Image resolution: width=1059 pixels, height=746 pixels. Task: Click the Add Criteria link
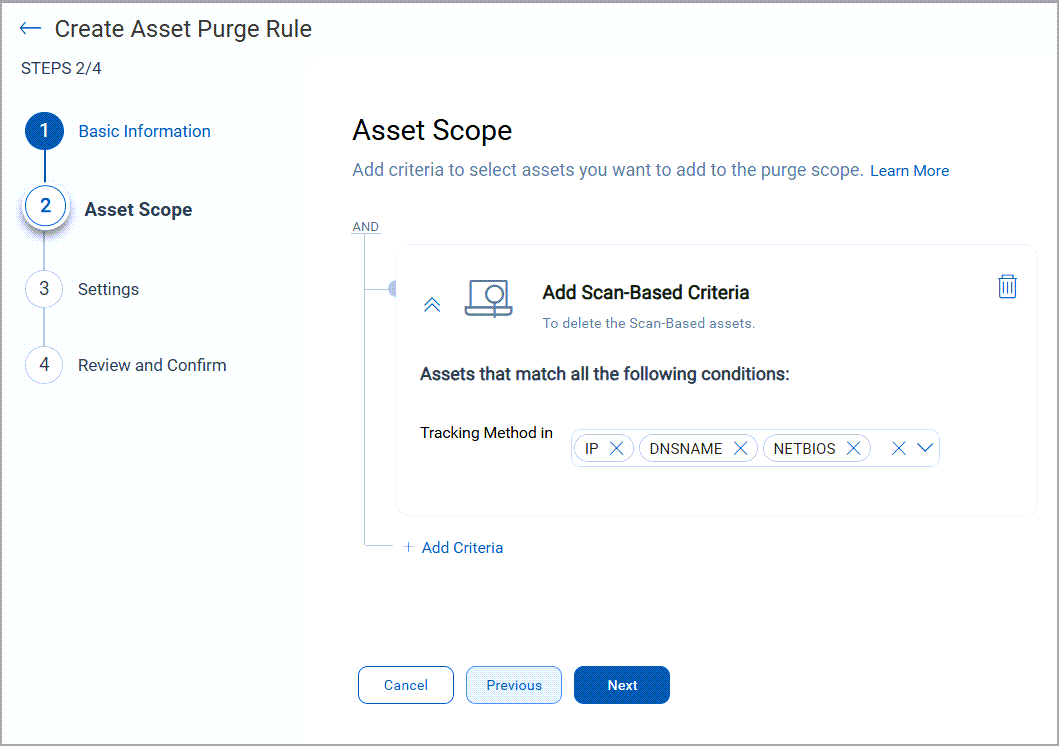[x=462, y=548]
